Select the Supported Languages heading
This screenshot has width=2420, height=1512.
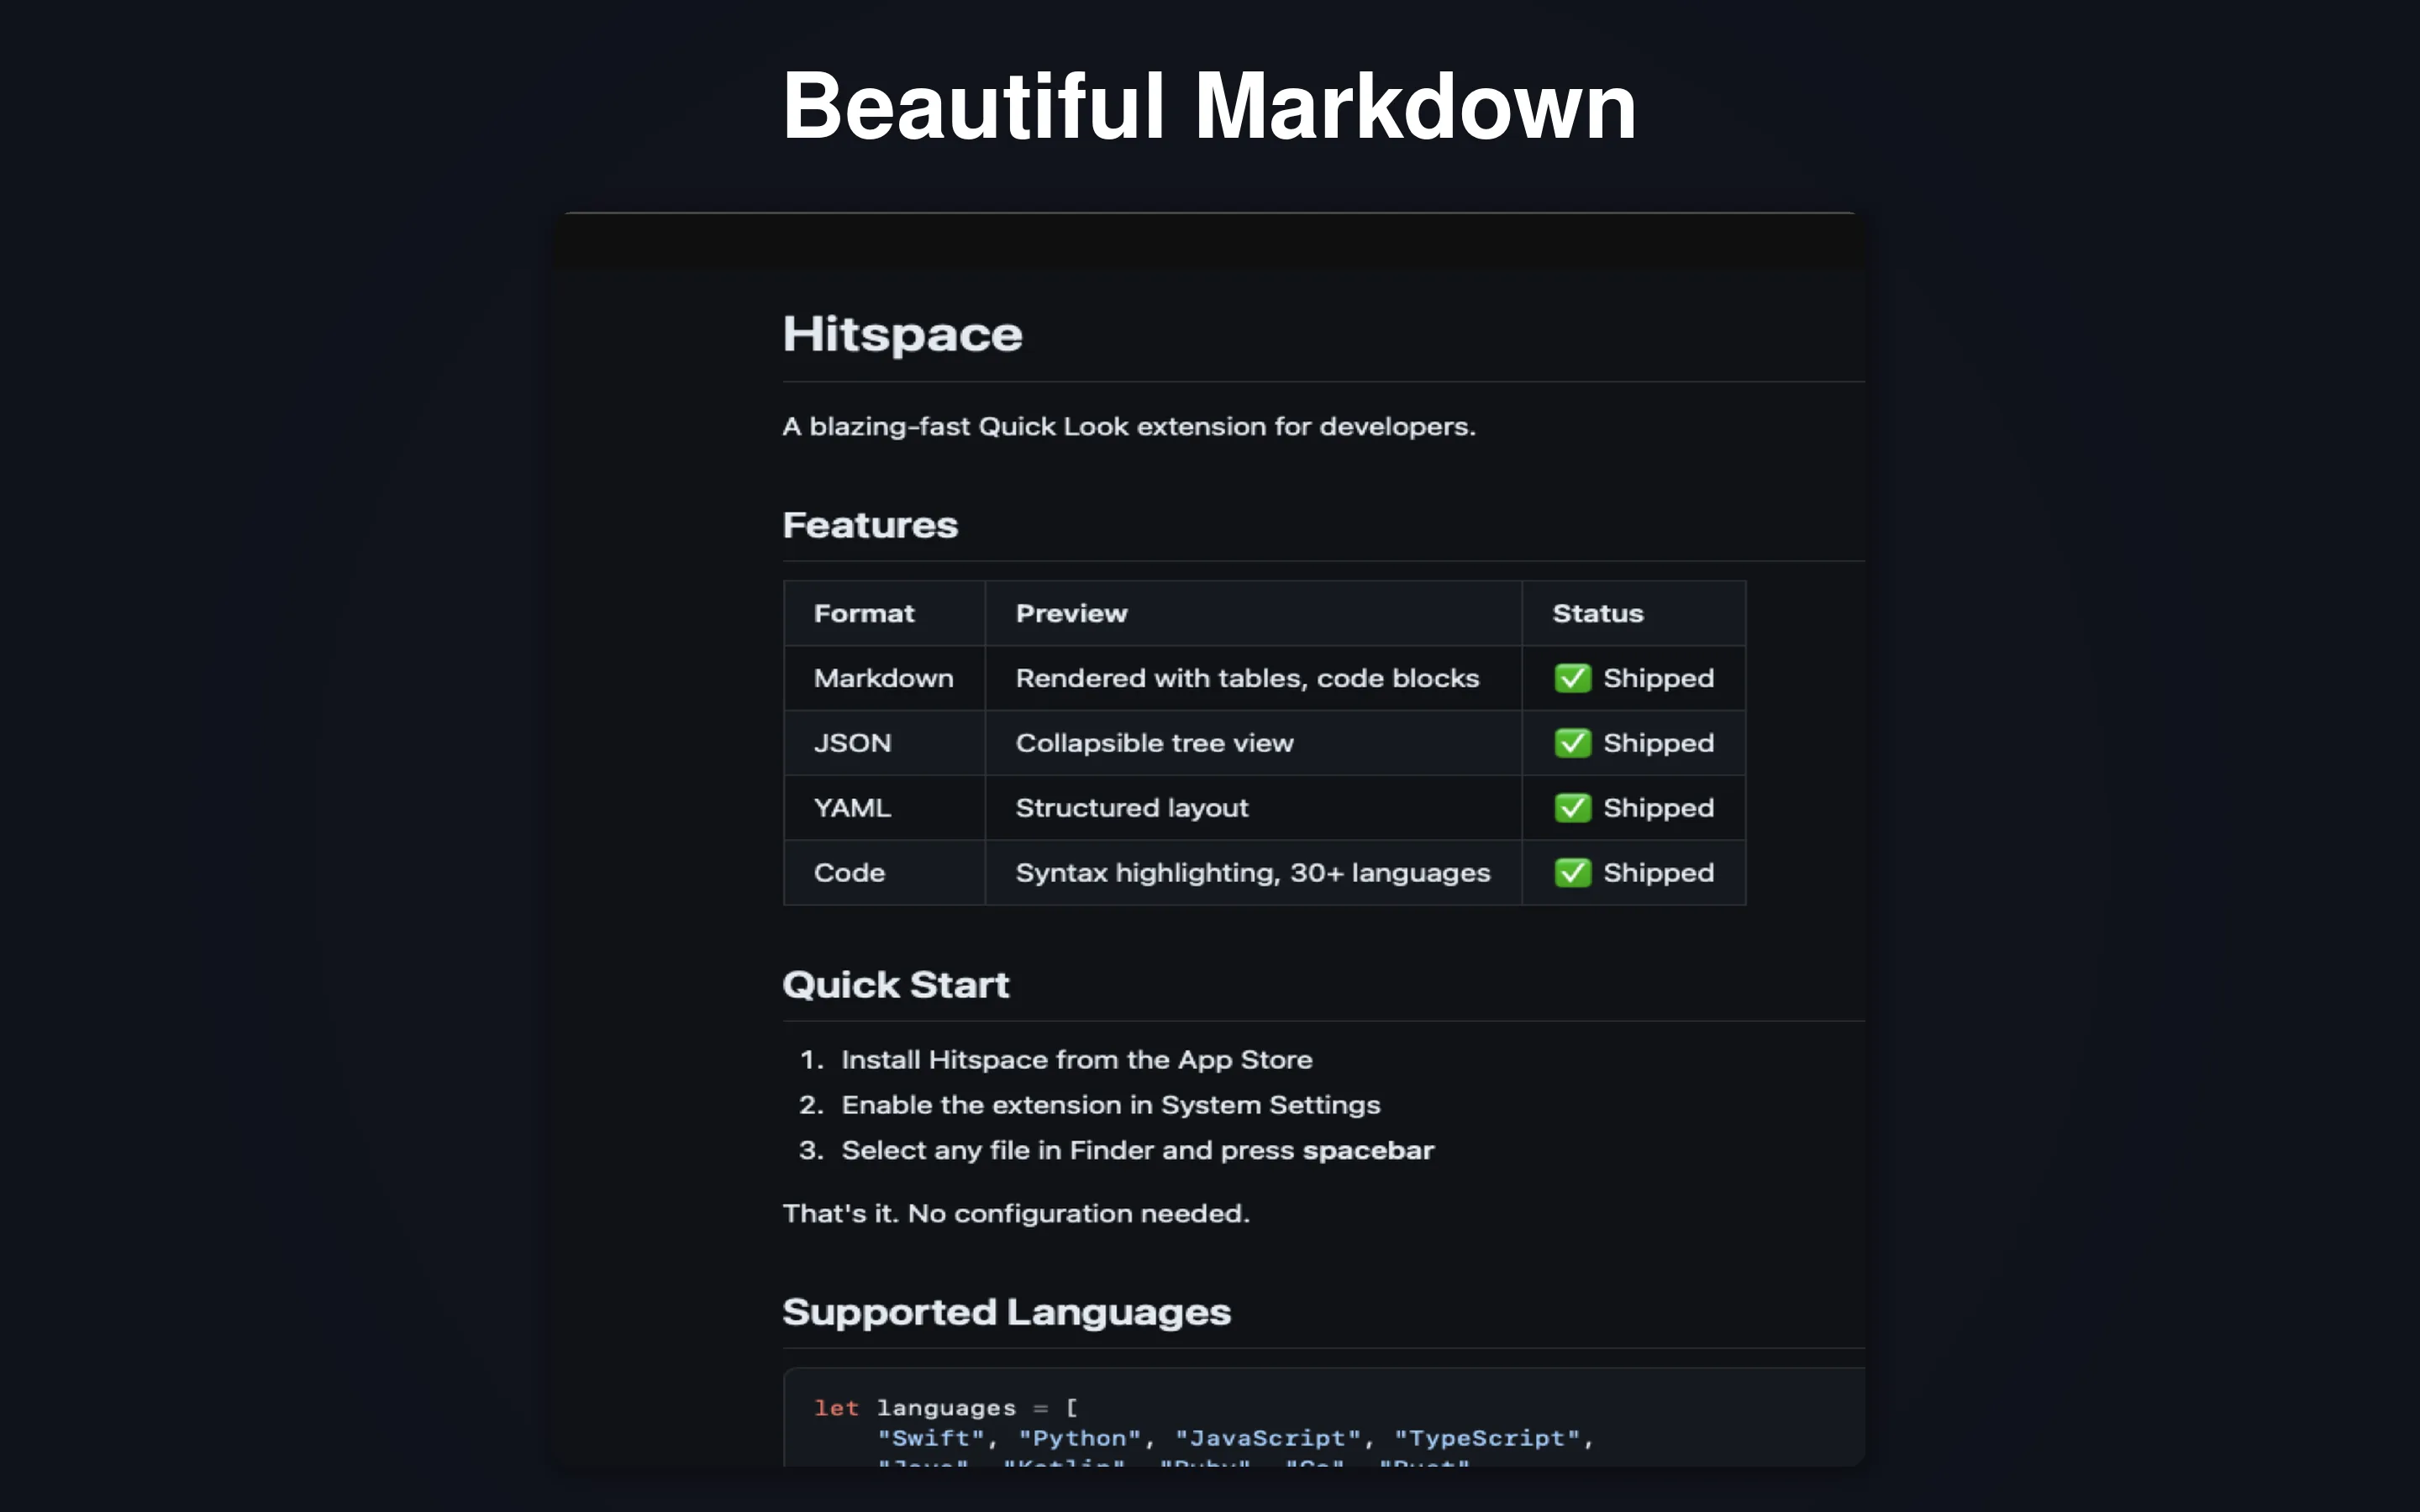[1006, 1312]
